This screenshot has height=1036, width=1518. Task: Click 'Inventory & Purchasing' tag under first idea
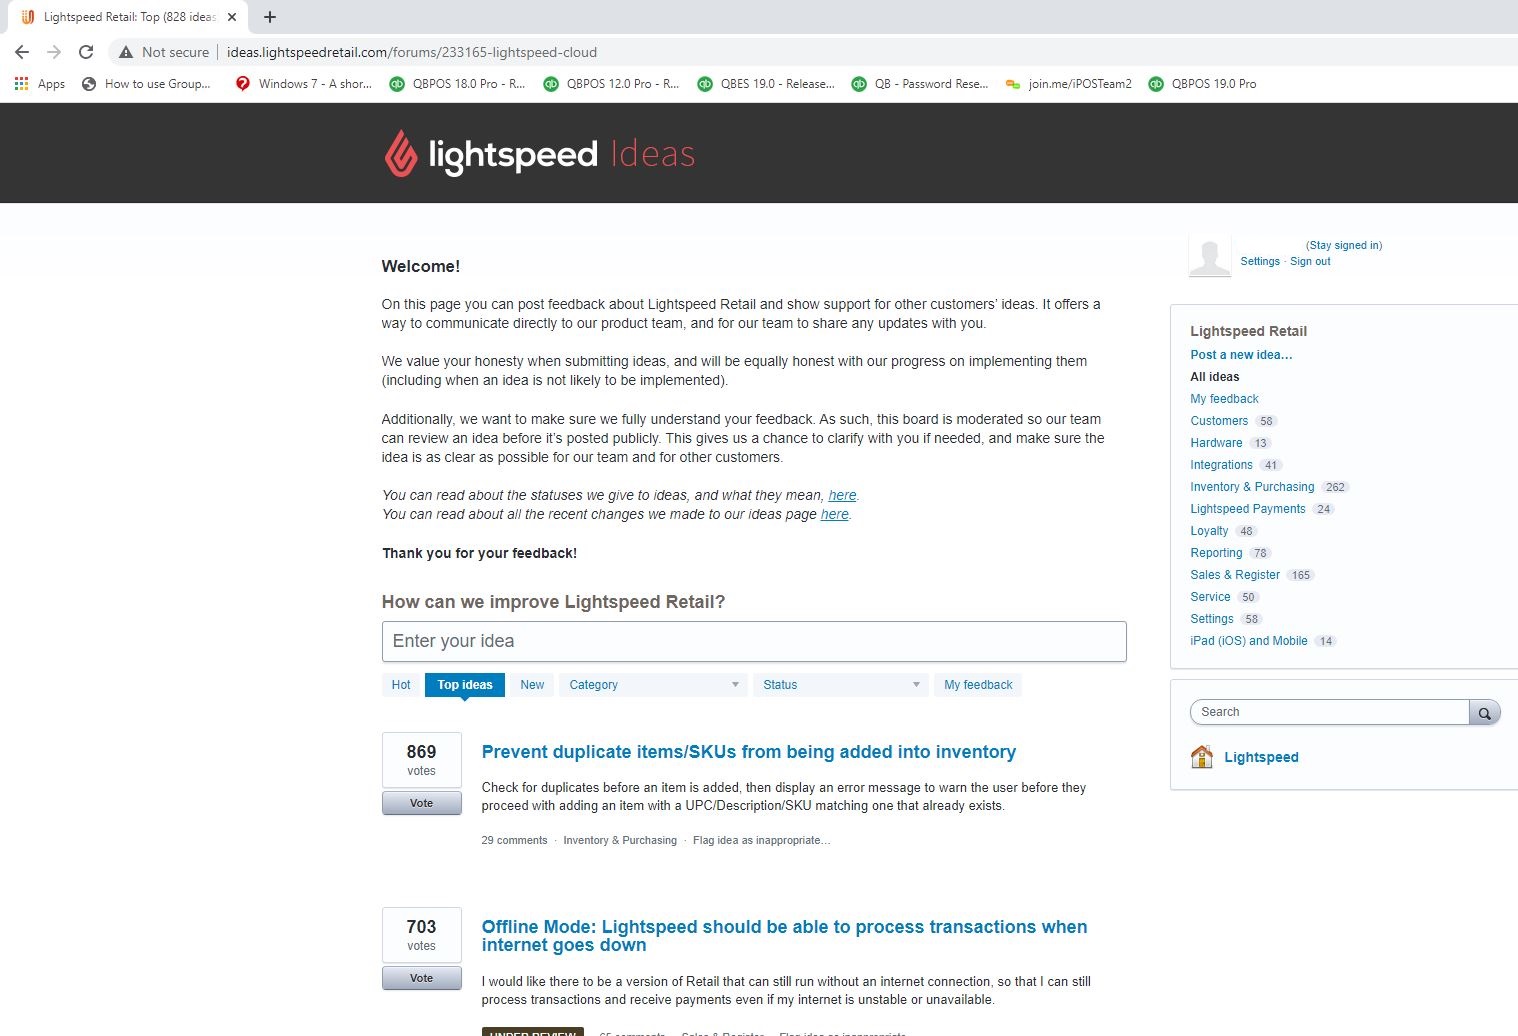click(x=620, y=840)
